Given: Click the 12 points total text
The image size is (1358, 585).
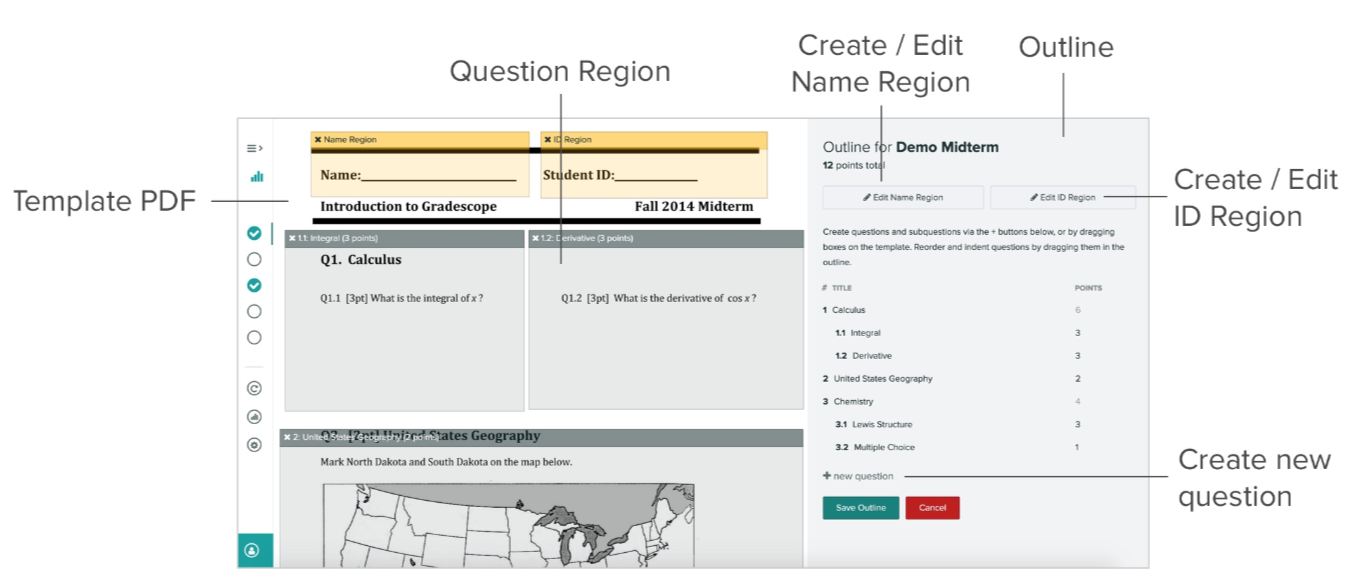Looking at the screenshot, I should [854, 165].
